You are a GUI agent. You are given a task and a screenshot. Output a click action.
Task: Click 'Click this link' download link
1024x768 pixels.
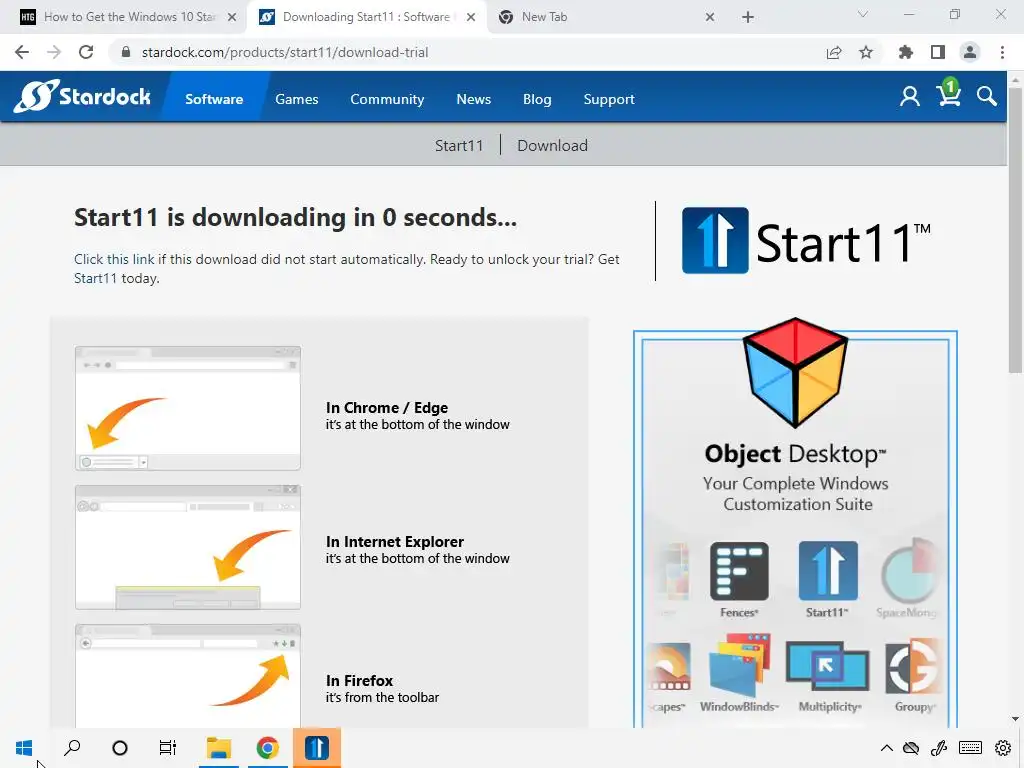[114, 259]
